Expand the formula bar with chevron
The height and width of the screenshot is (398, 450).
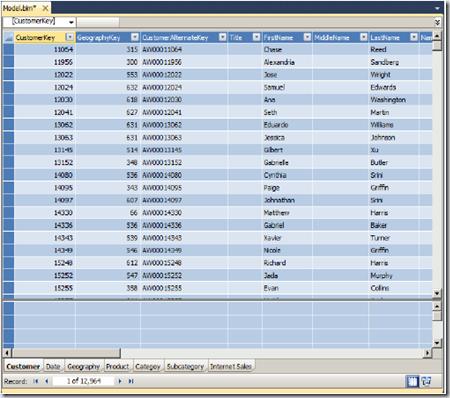click(437, 22)
